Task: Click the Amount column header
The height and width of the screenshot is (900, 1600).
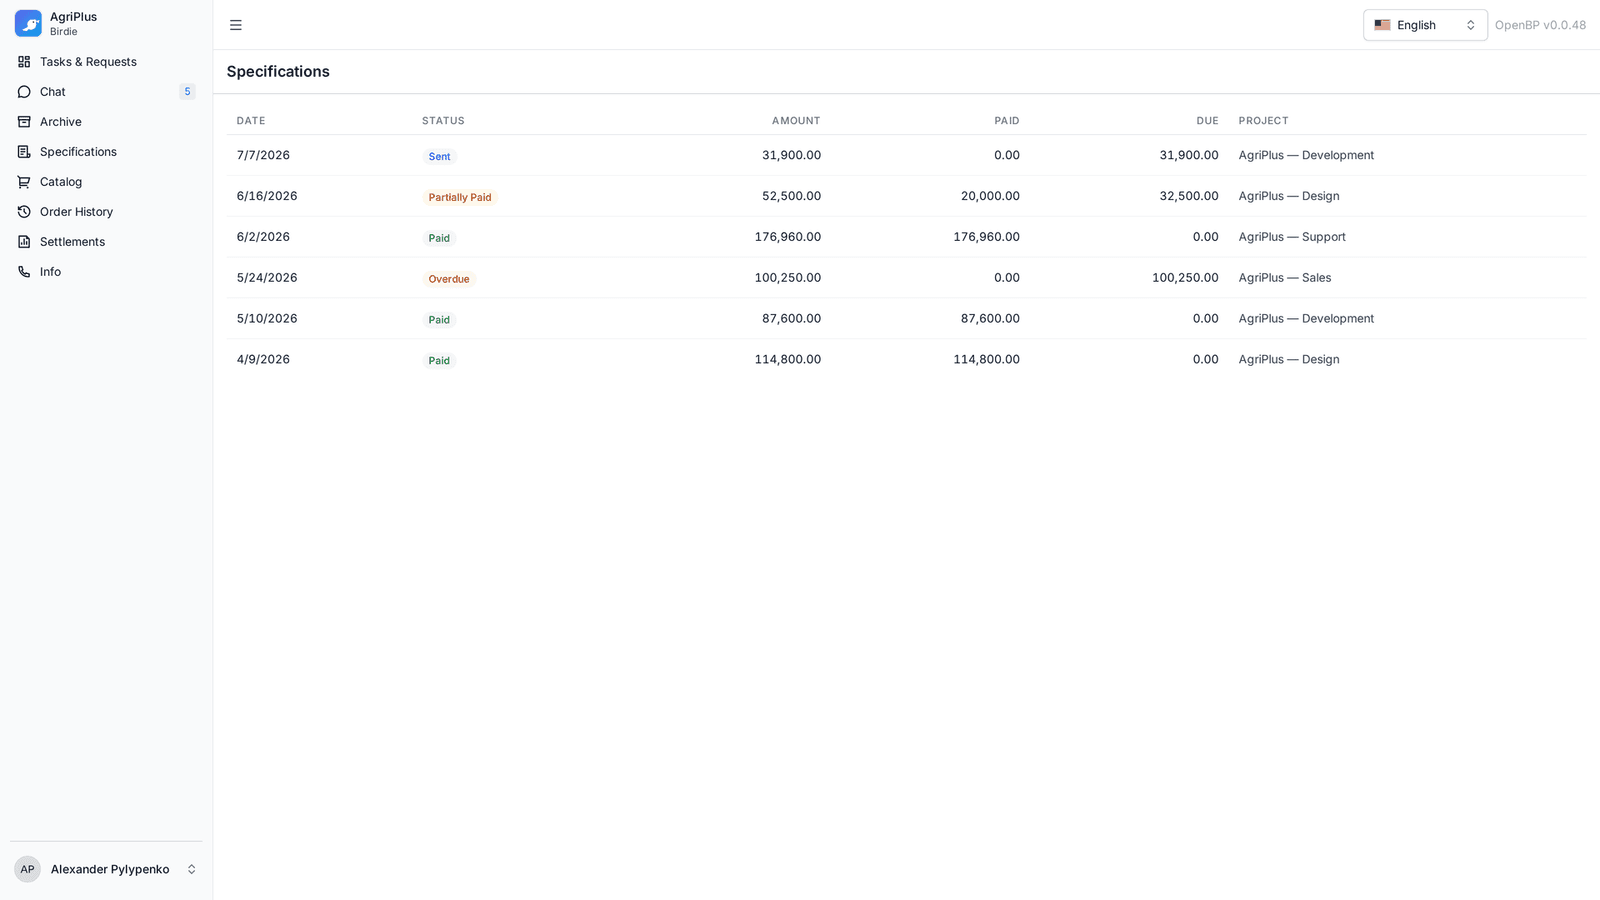Action: 796,121
